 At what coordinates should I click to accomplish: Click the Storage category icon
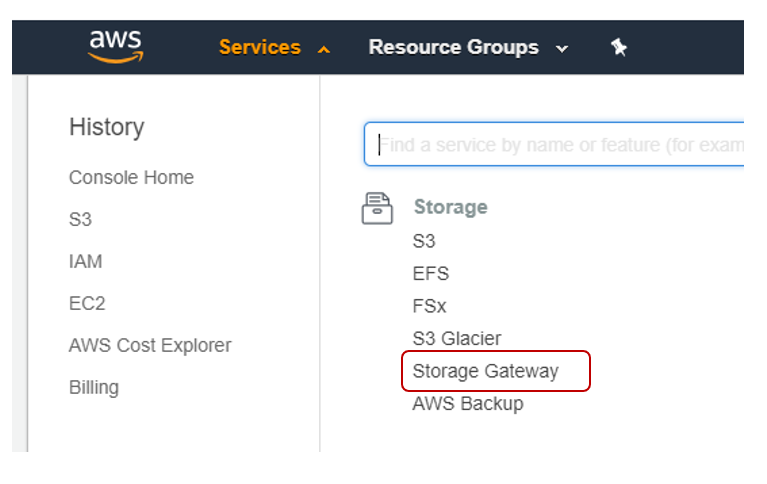377,208
